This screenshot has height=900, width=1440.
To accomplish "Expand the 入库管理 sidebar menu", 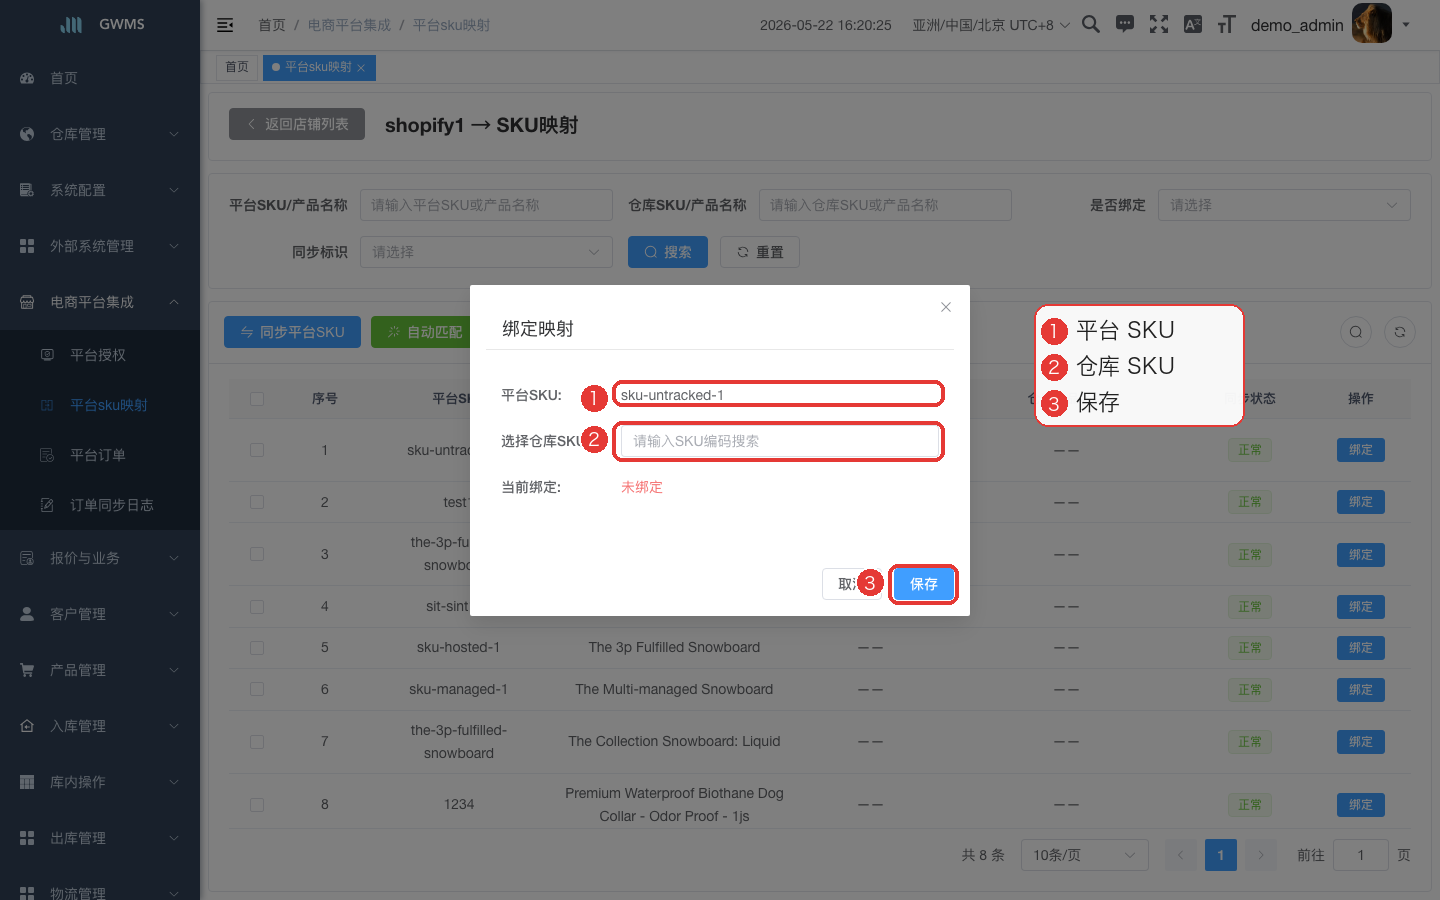I will pyautogui.click(x=100, y=726).
